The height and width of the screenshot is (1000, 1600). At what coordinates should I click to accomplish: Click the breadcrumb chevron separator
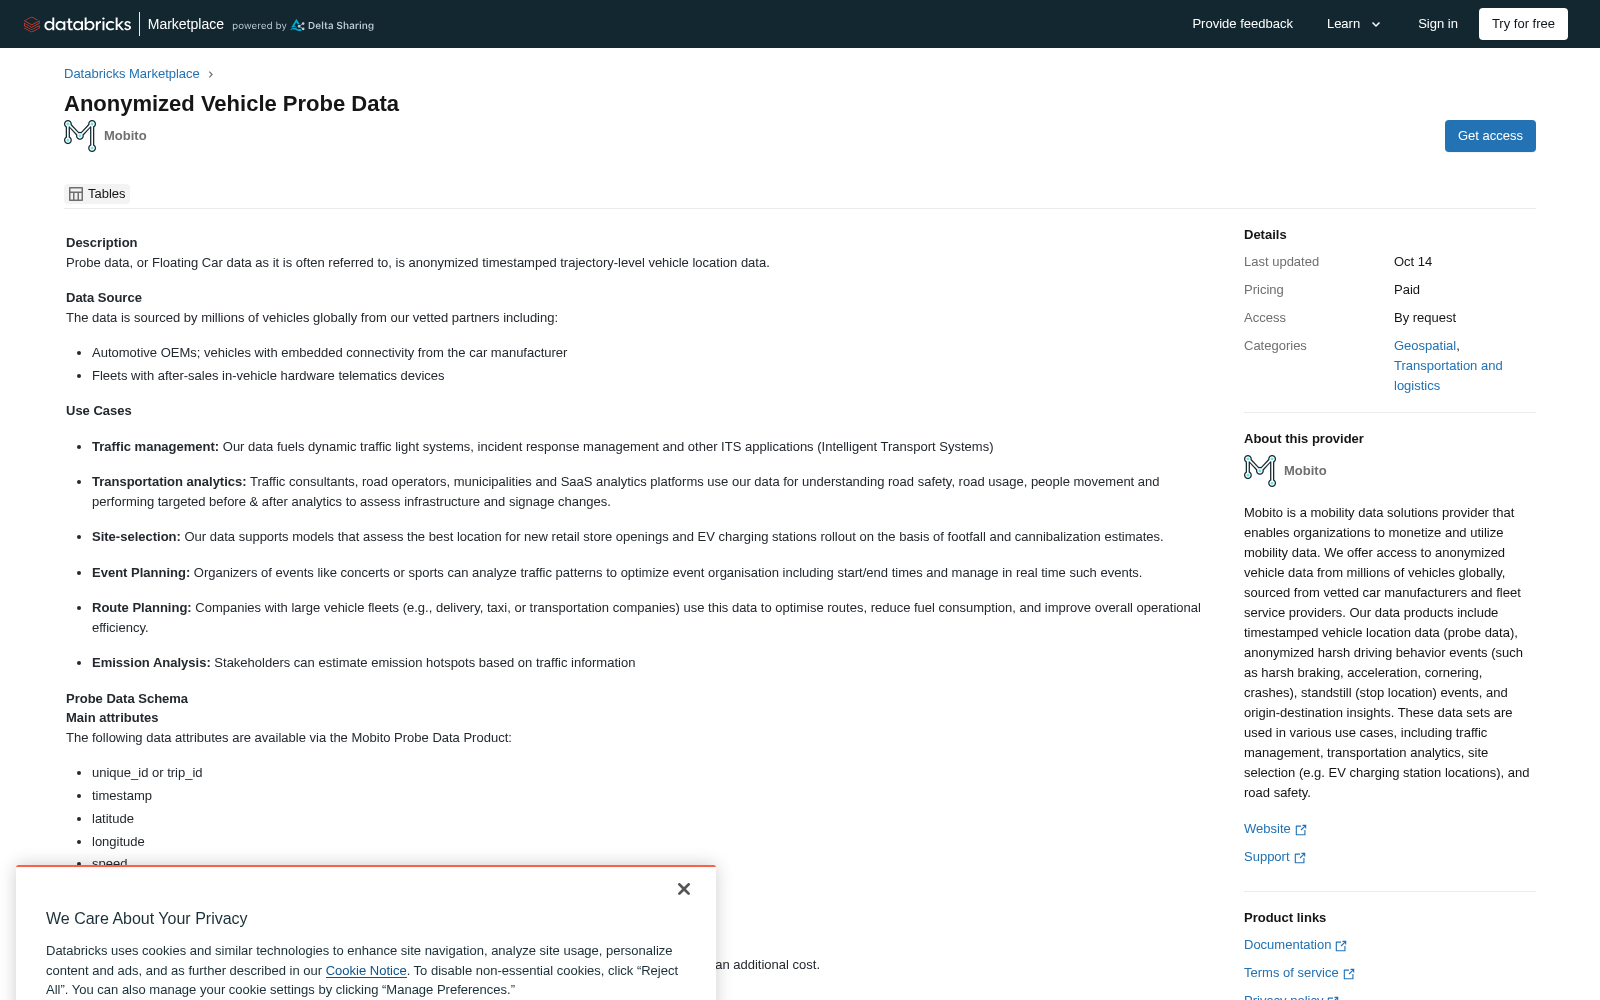tap(210, 74)
